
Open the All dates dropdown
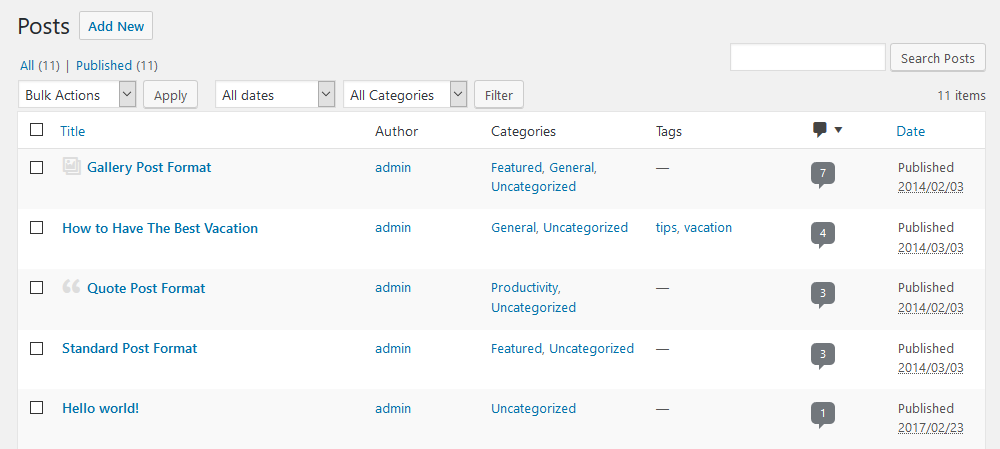coord(276,94)
